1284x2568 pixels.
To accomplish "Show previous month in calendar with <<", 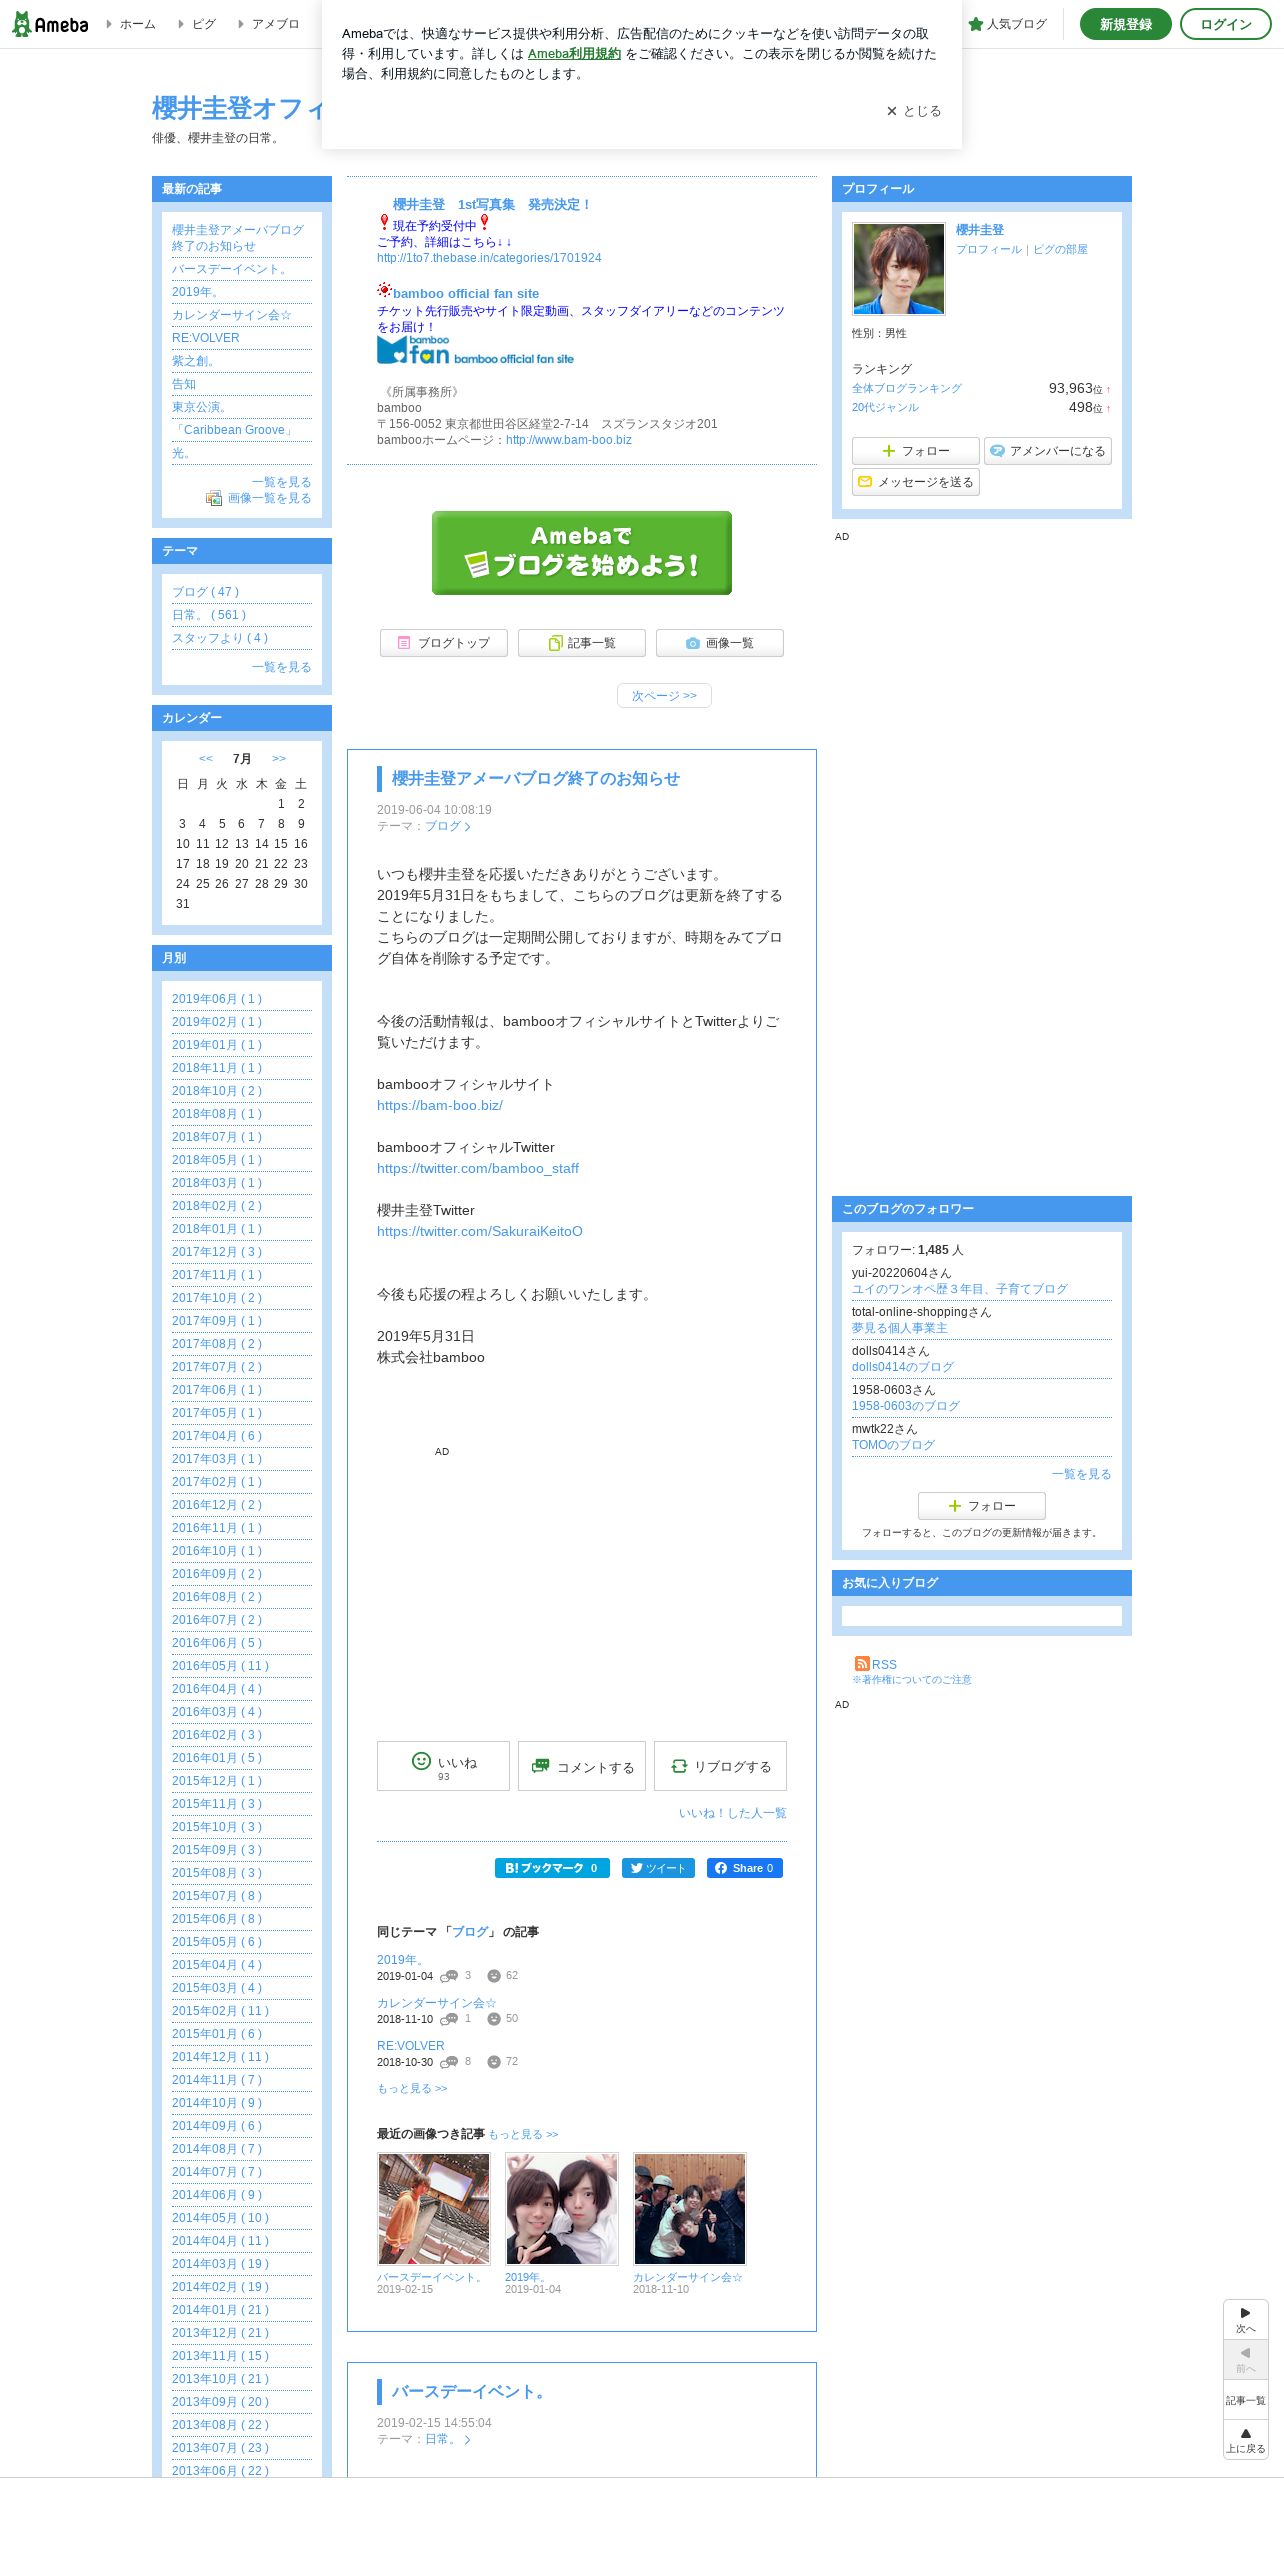I will click(x=206, y=759).
